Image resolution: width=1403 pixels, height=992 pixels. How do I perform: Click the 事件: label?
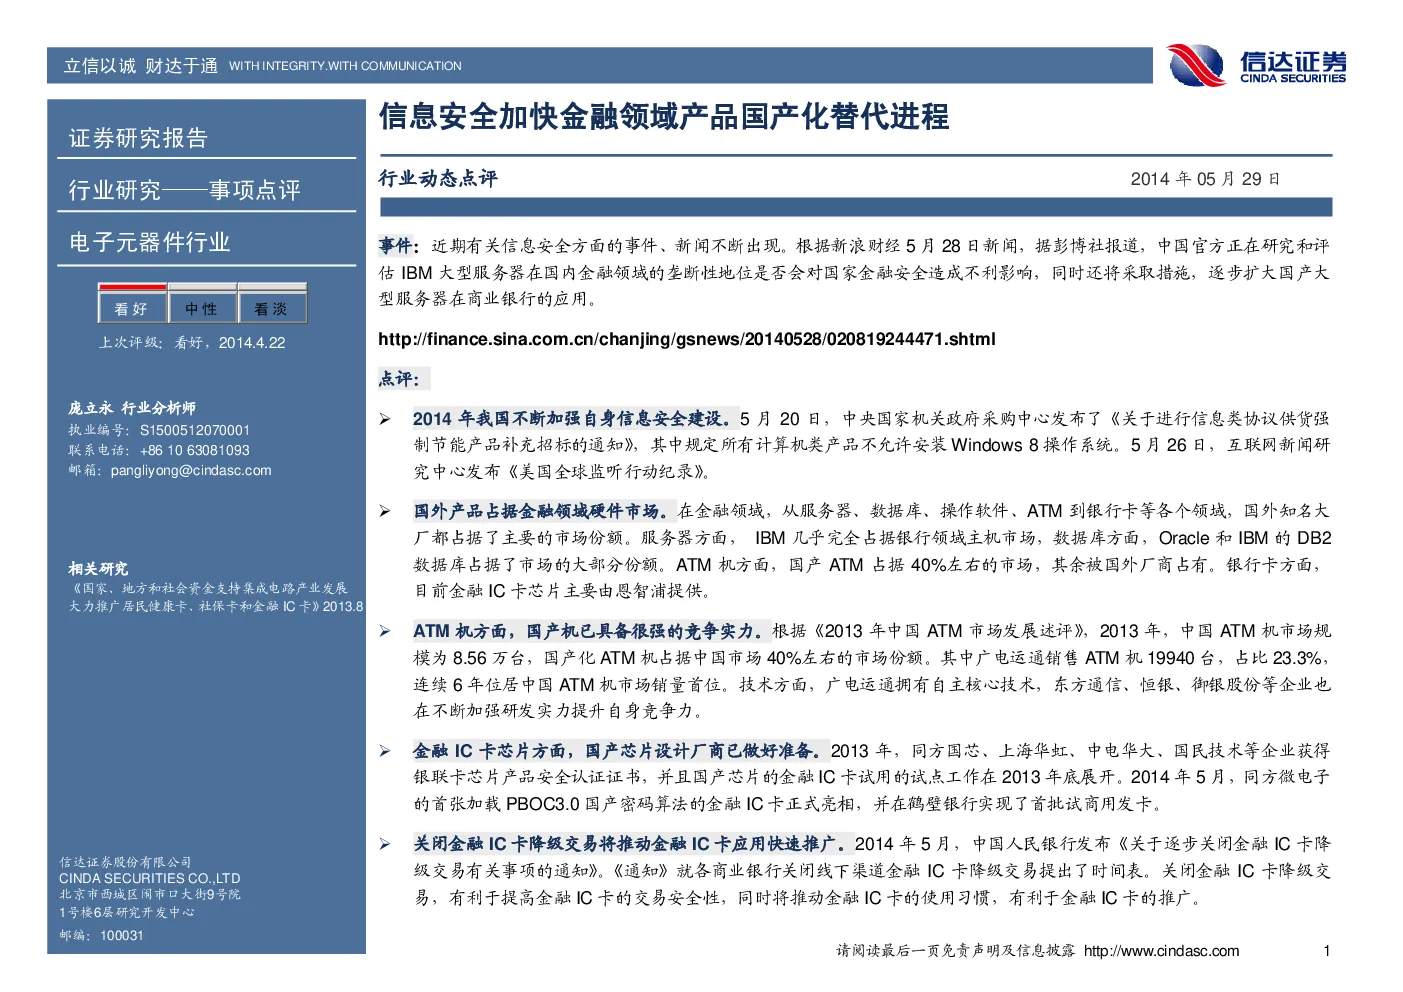[x=399, y=246]
